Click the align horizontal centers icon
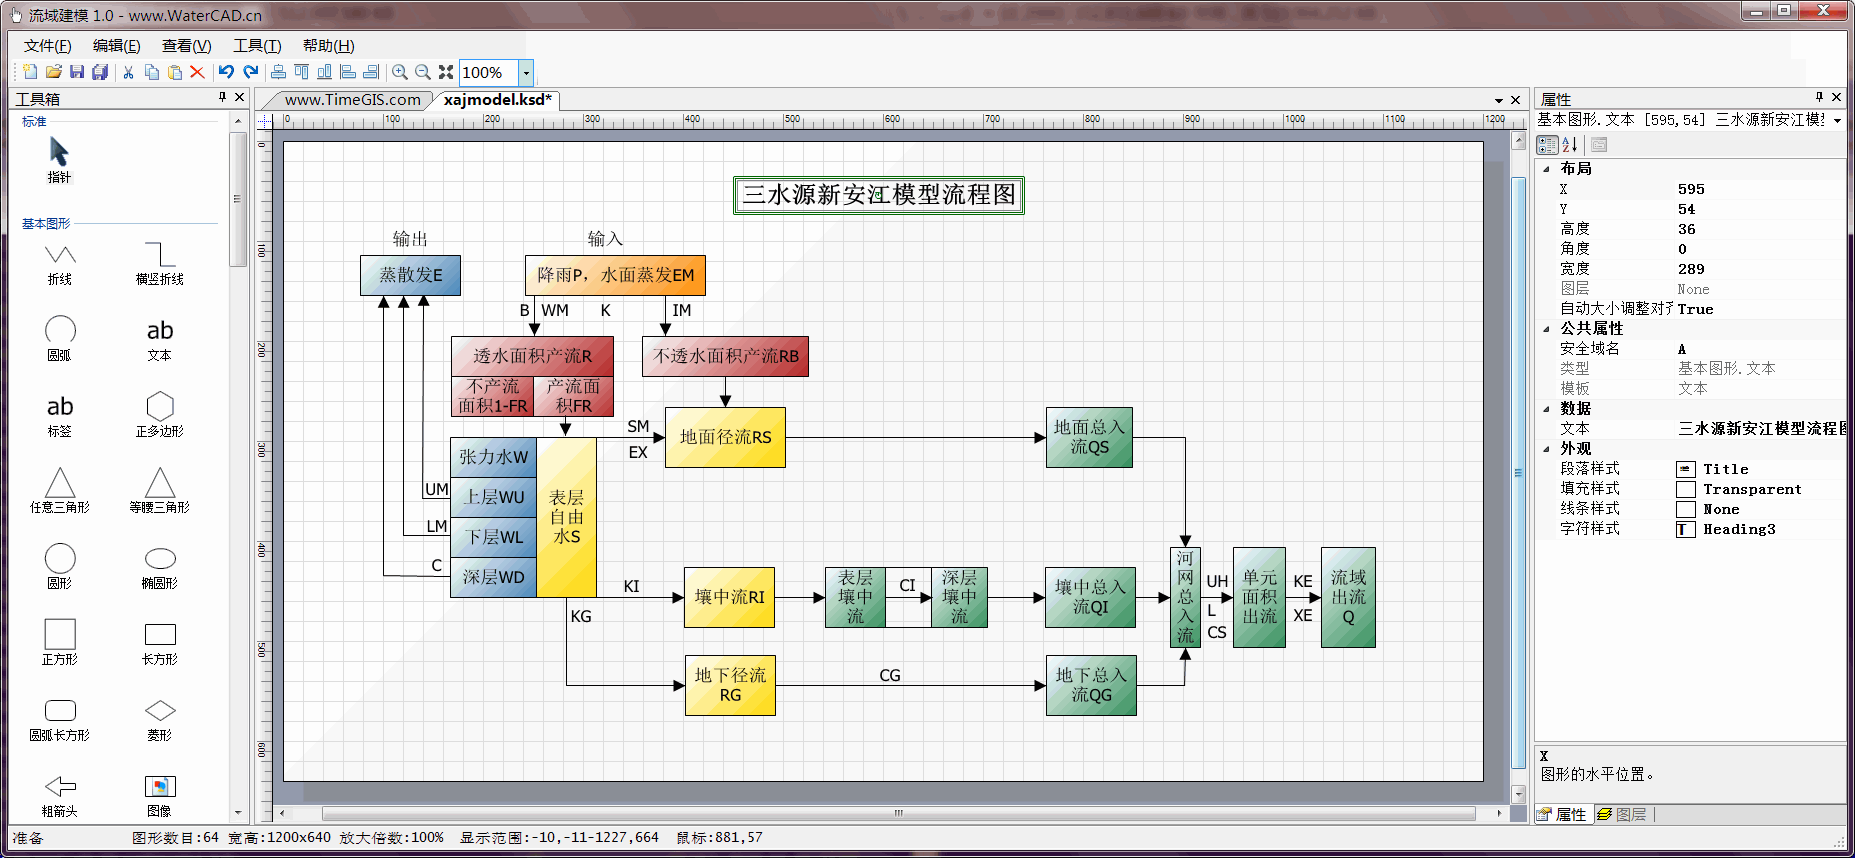This screenshot has width=1855, height=858. [278, 72]
